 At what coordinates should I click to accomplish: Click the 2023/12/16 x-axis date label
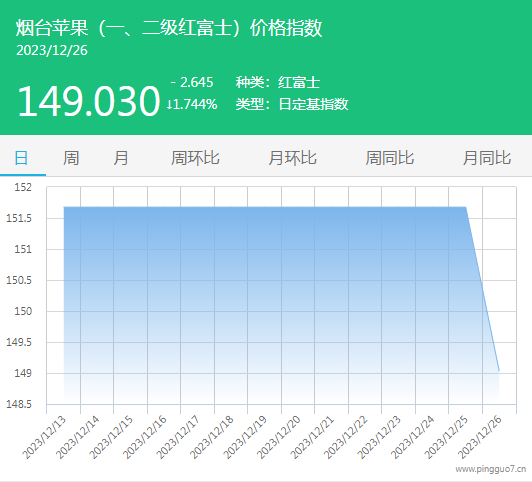[145, 438]
